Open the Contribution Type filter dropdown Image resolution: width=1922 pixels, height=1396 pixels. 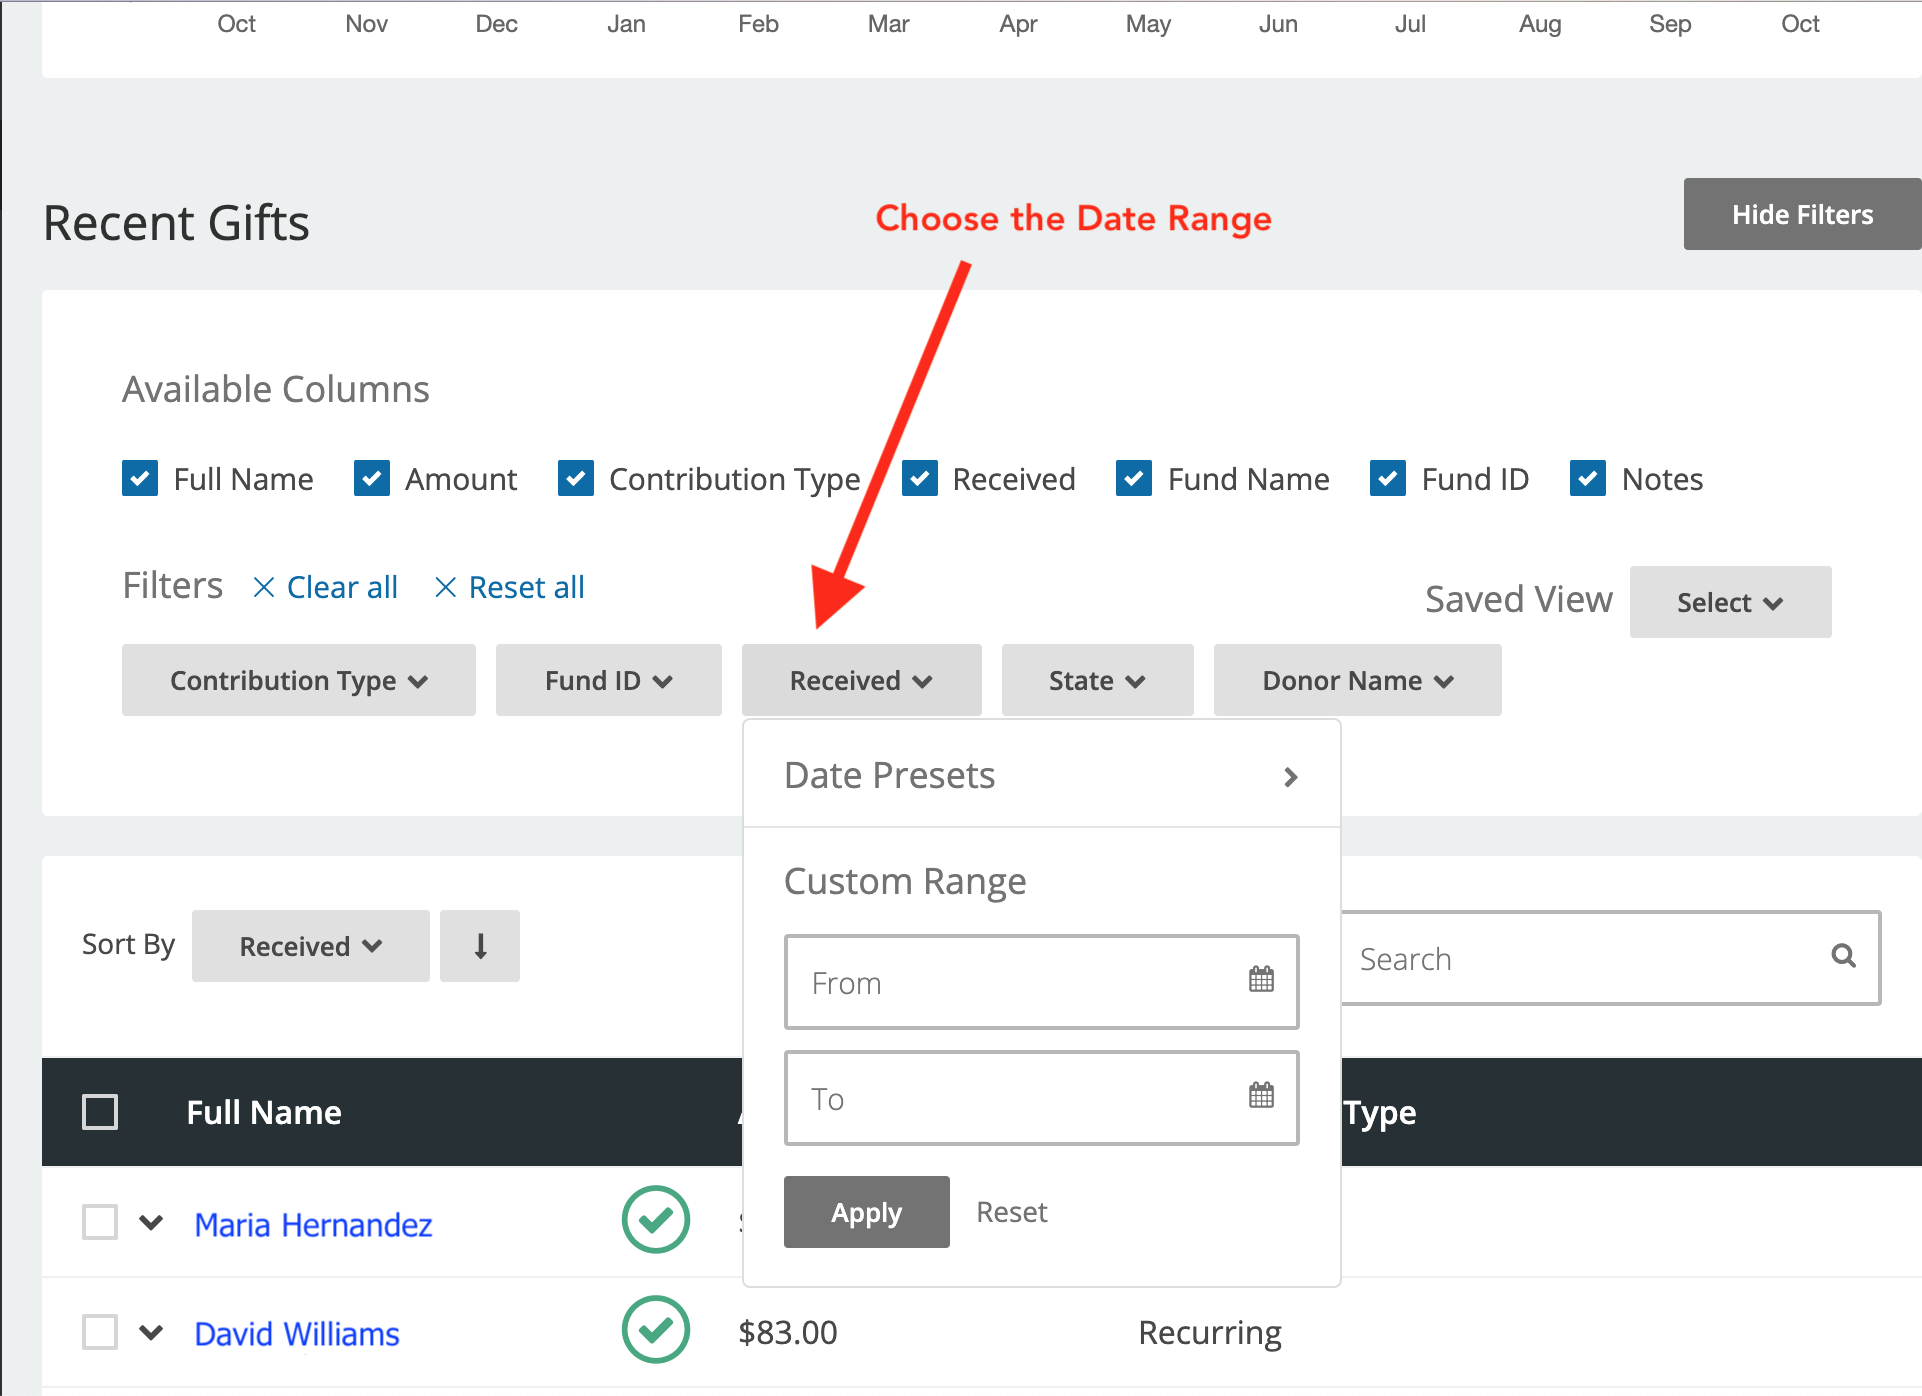(298, 681)
